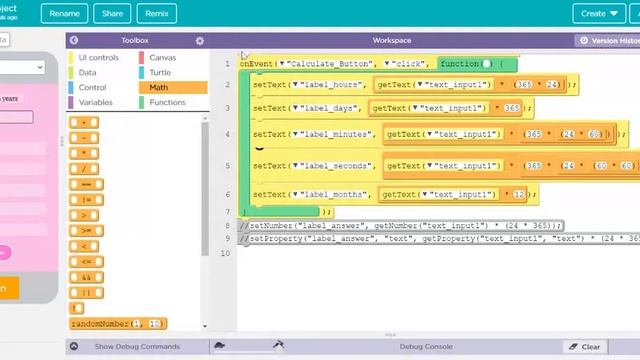
Task: Click Show Debug Commands
Action: pos(137,347)
